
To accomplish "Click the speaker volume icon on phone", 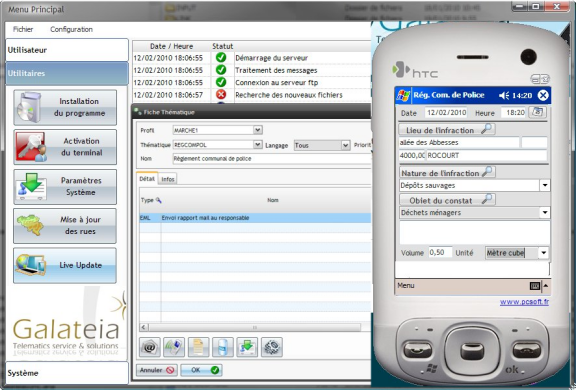I will tap(504, 96).
